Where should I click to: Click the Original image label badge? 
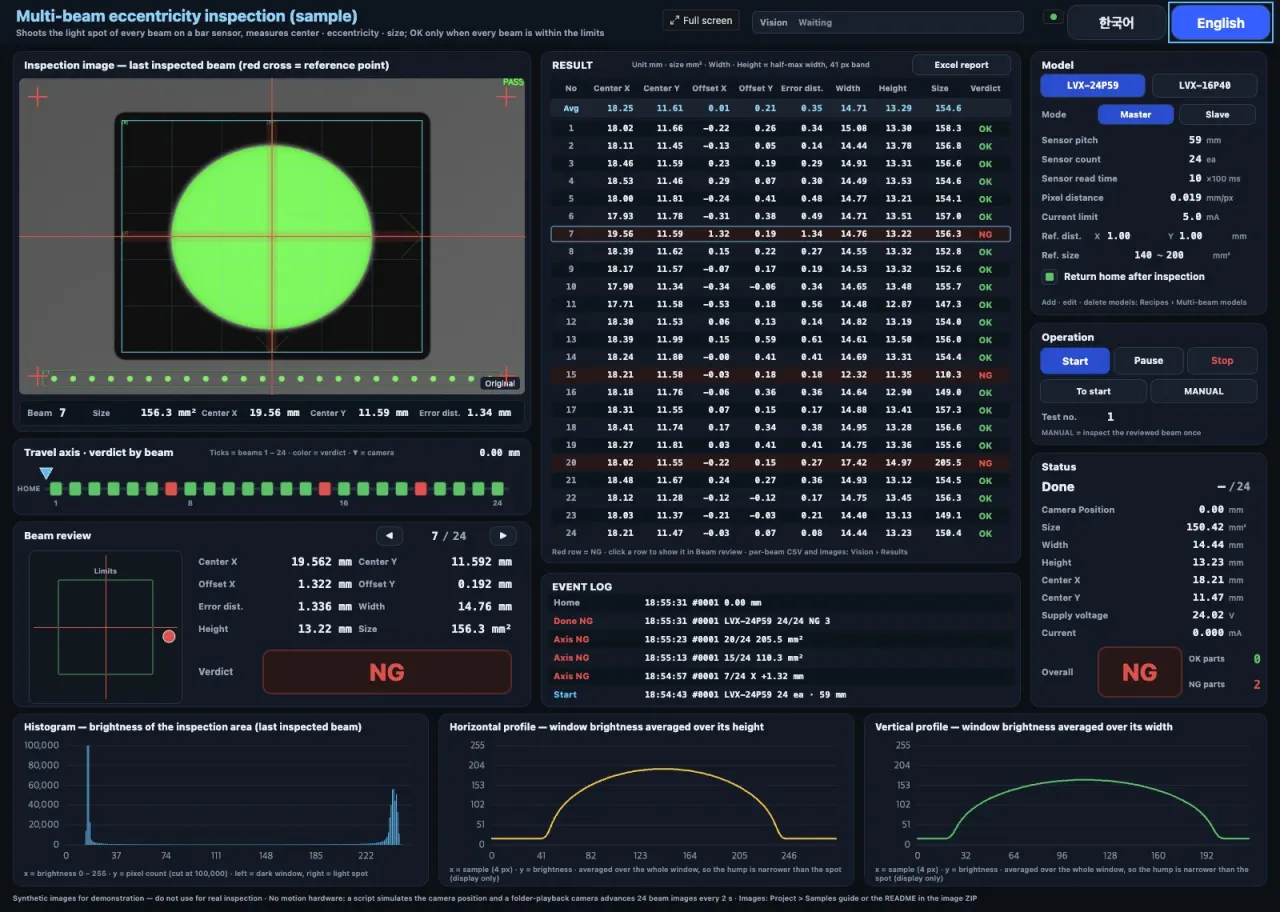(x=499, y=383)
